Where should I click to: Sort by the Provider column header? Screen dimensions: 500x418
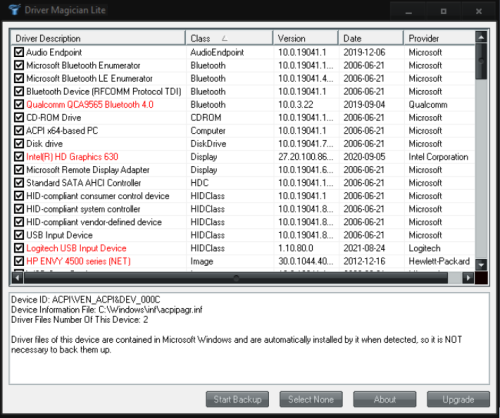(439, 38)
